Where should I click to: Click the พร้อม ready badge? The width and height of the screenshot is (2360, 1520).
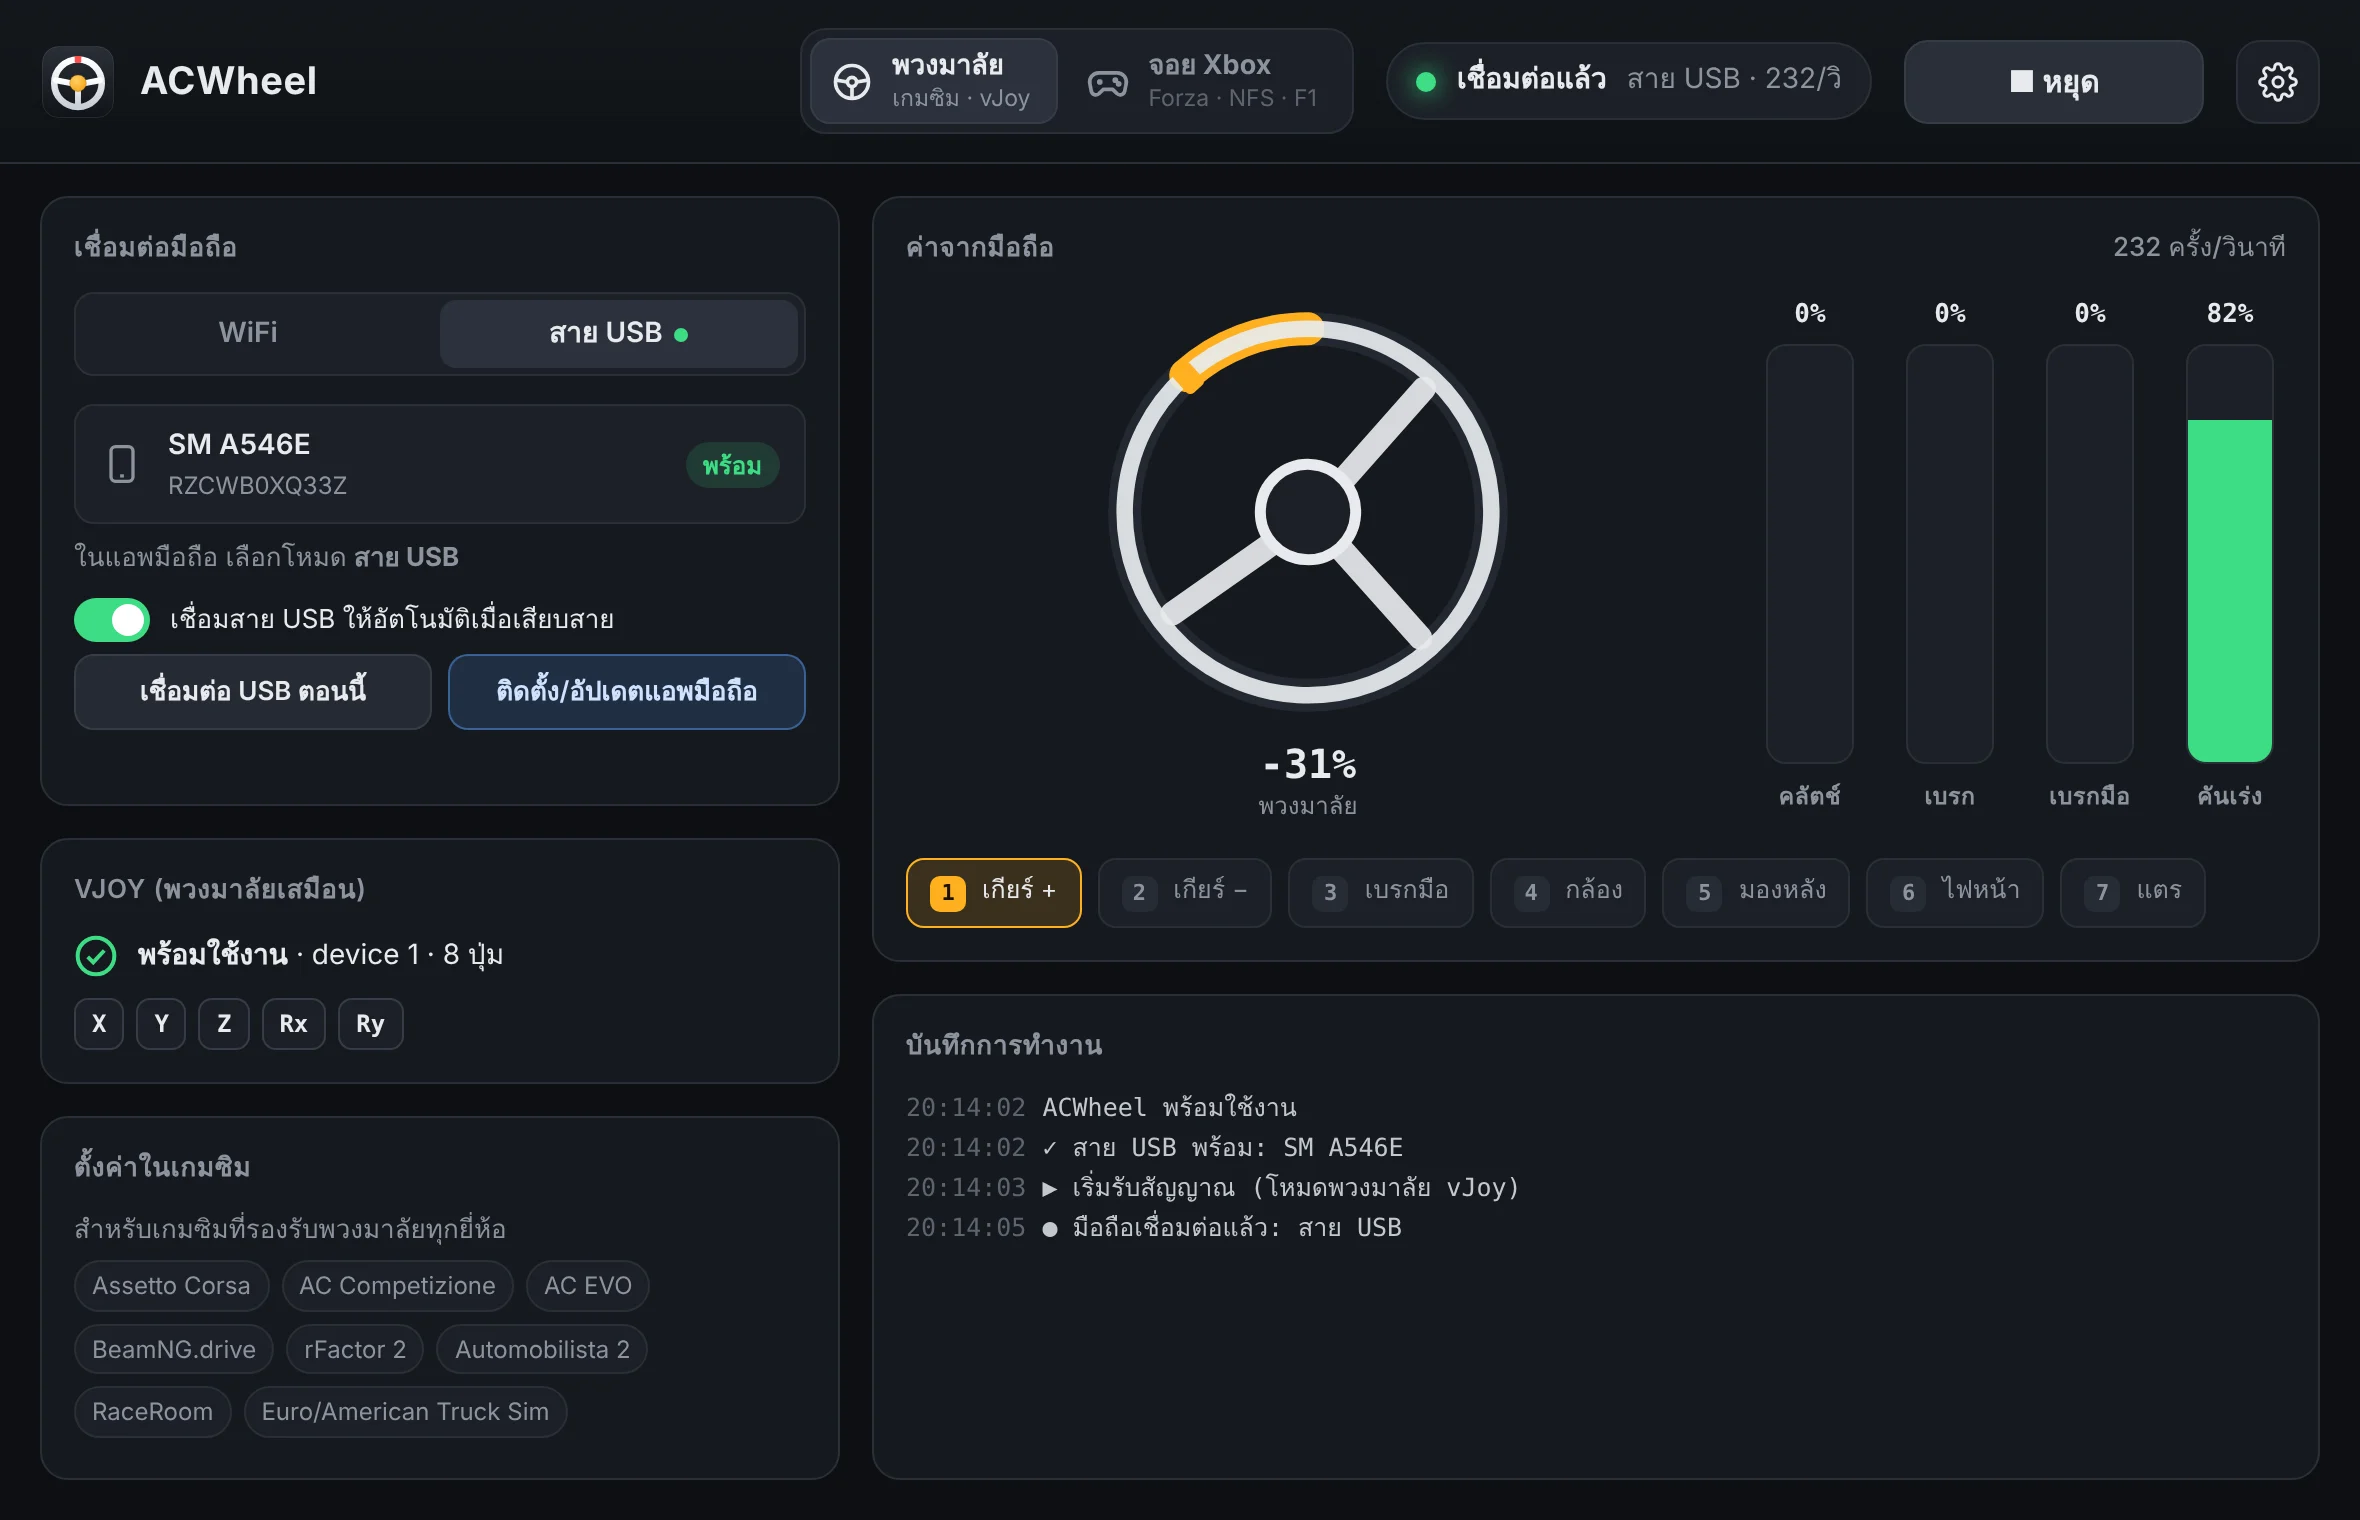tap(732, 465)
